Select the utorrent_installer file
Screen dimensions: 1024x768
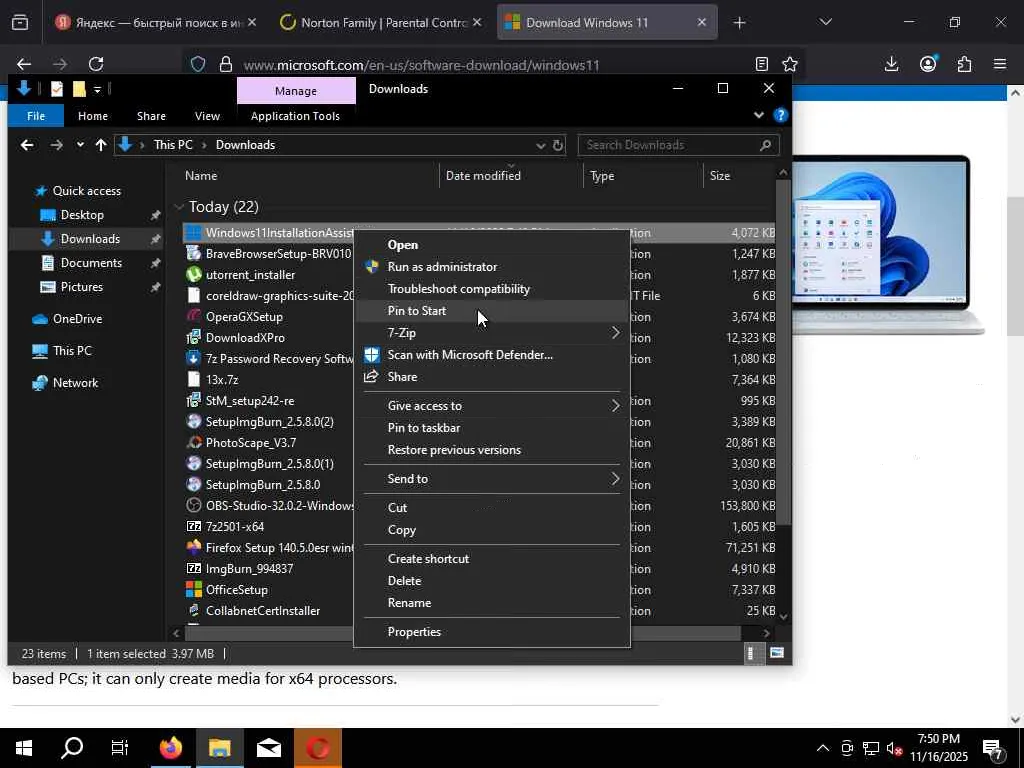click(250, 275)
